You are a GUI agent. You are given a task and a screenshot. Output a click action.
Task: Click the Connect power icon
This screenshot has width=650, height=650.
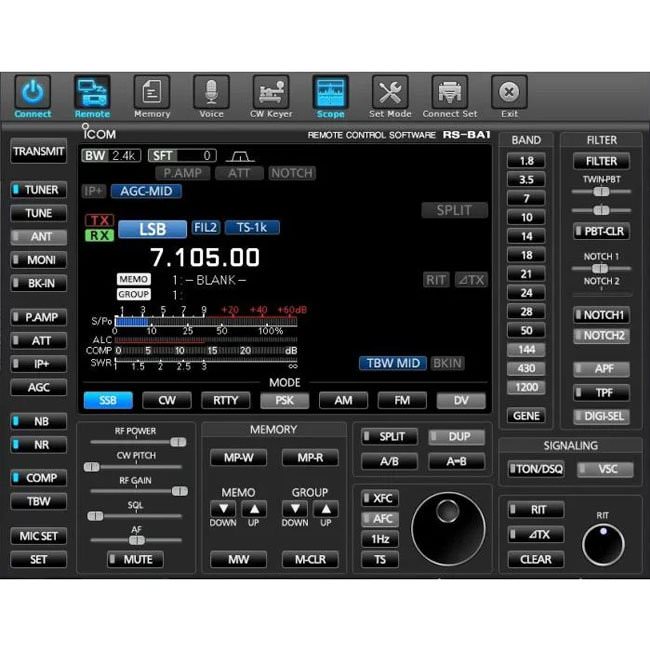[33, 93]
